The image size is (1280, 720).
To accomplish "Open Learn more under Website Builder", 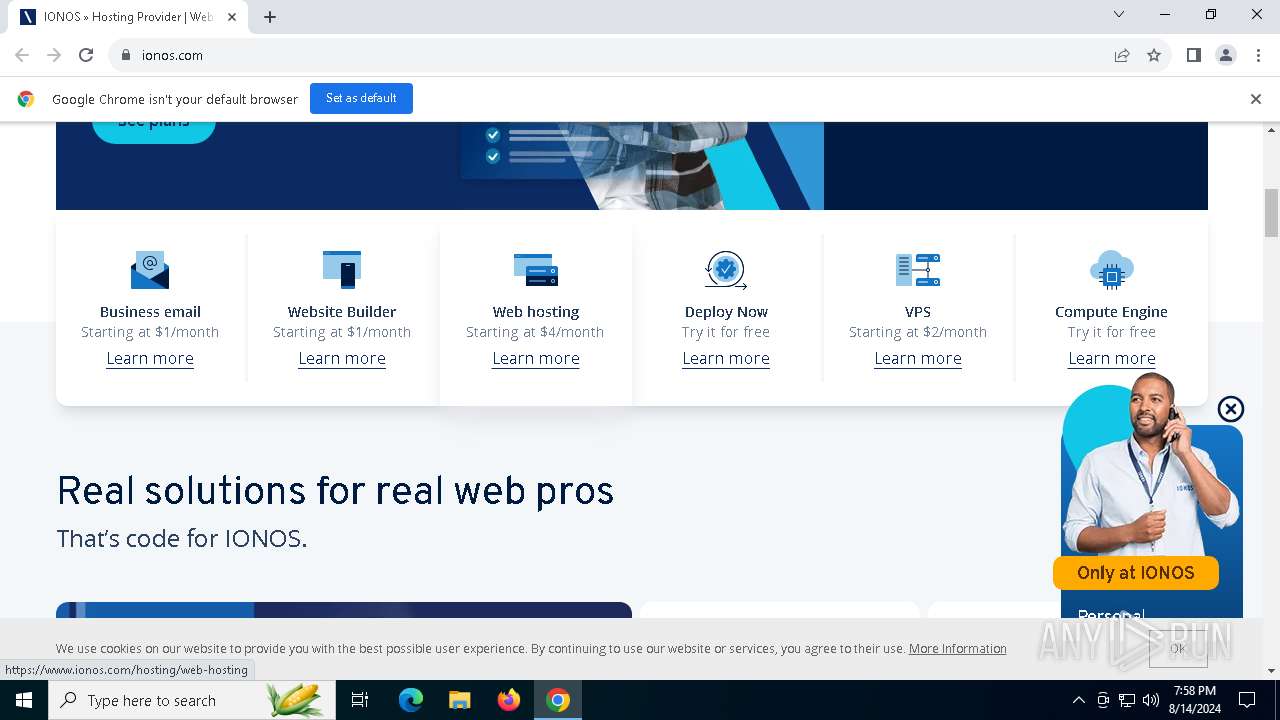I will (x=342, y=358).
